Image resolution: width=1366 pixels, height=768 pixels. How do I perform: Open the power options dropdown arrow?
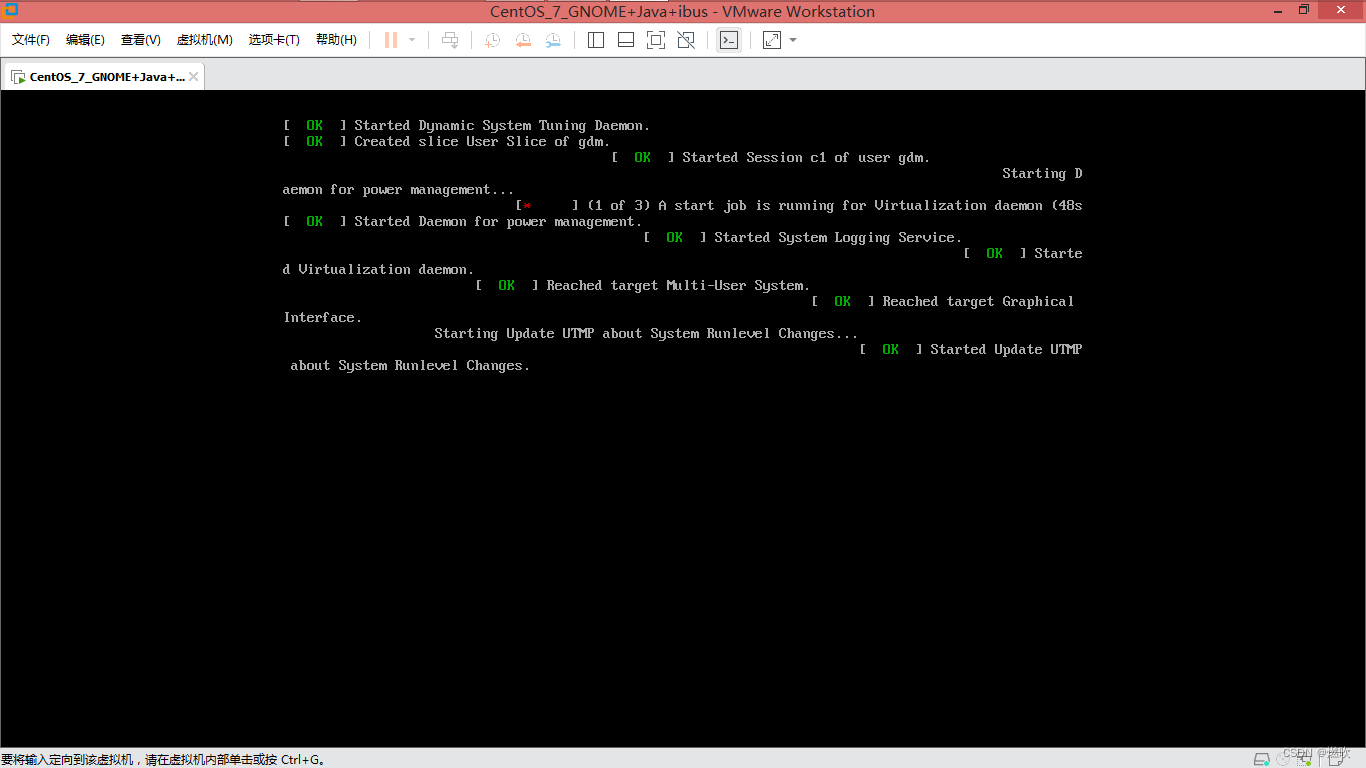coord(412,40)
